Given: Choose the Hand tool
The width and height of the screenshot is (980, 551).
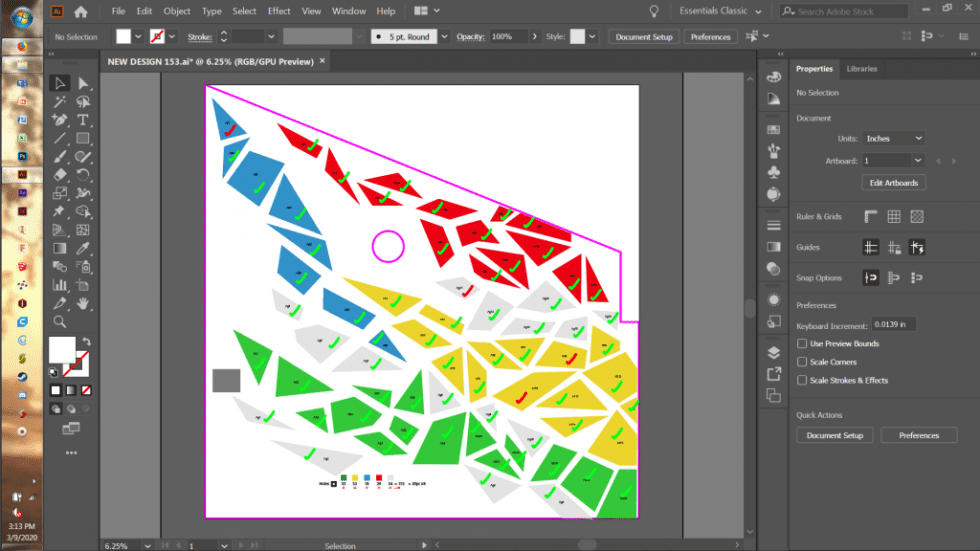Looking at the screenshot, I should (84, 303).
